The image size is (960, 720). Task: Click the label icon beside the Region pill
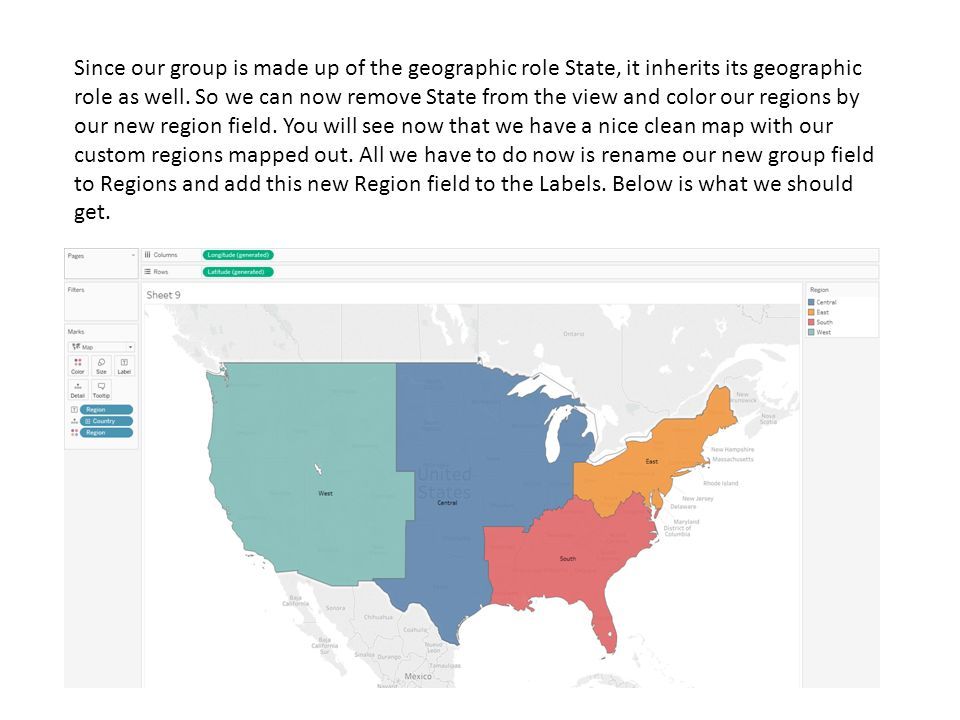coord(74,410)
